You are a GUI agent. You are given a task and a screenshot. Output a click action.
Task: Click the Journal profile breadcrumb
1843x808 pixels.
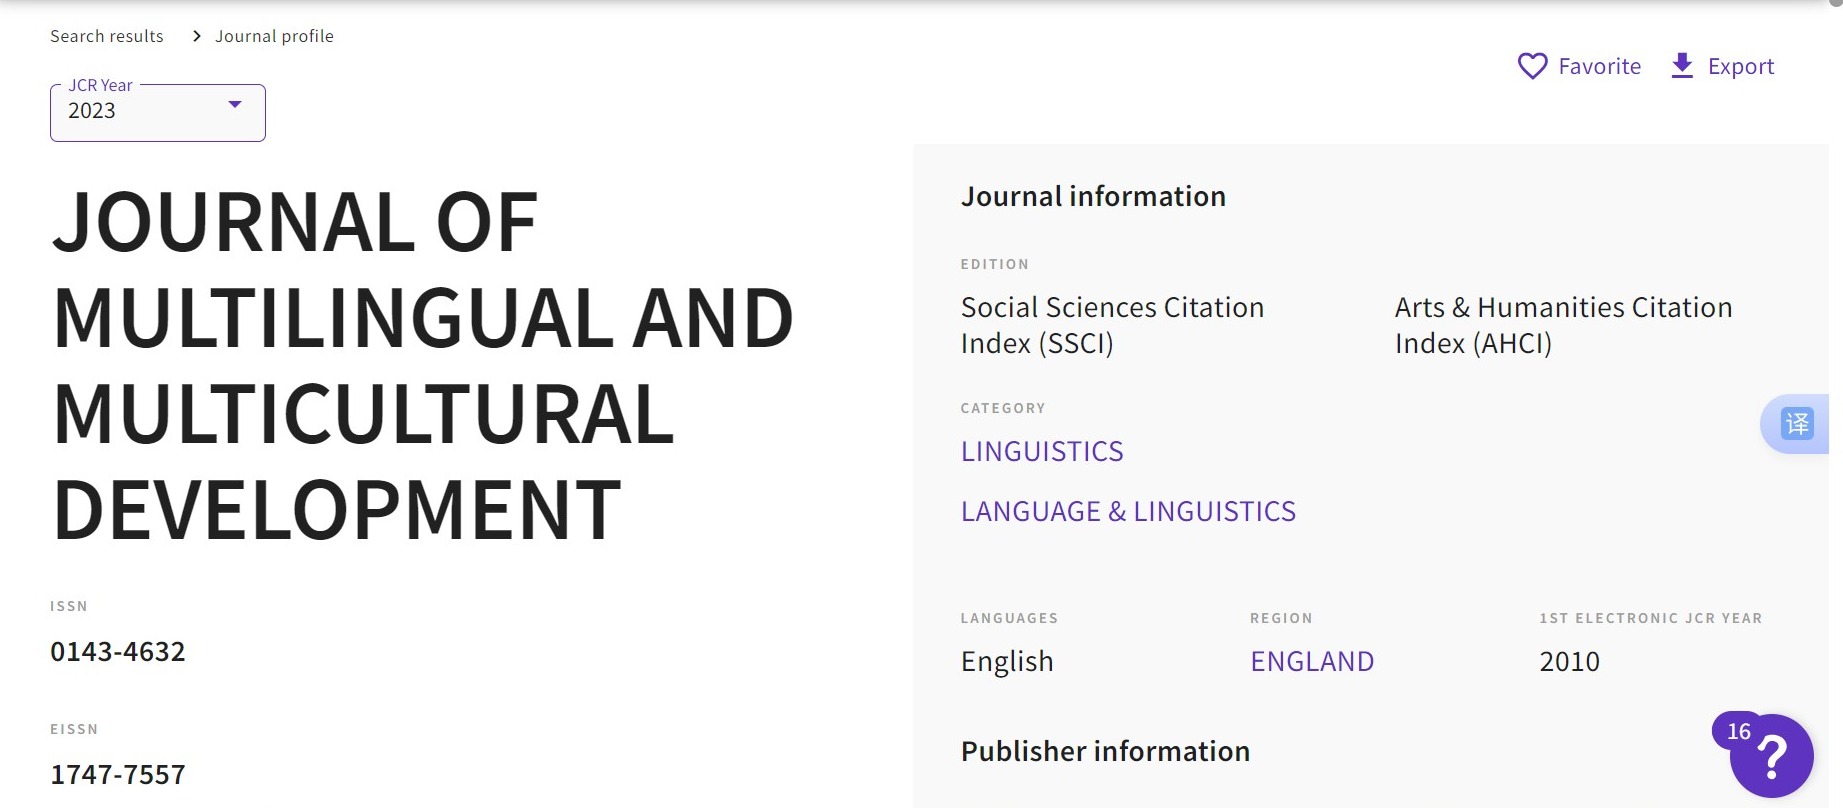pos(274,36)
